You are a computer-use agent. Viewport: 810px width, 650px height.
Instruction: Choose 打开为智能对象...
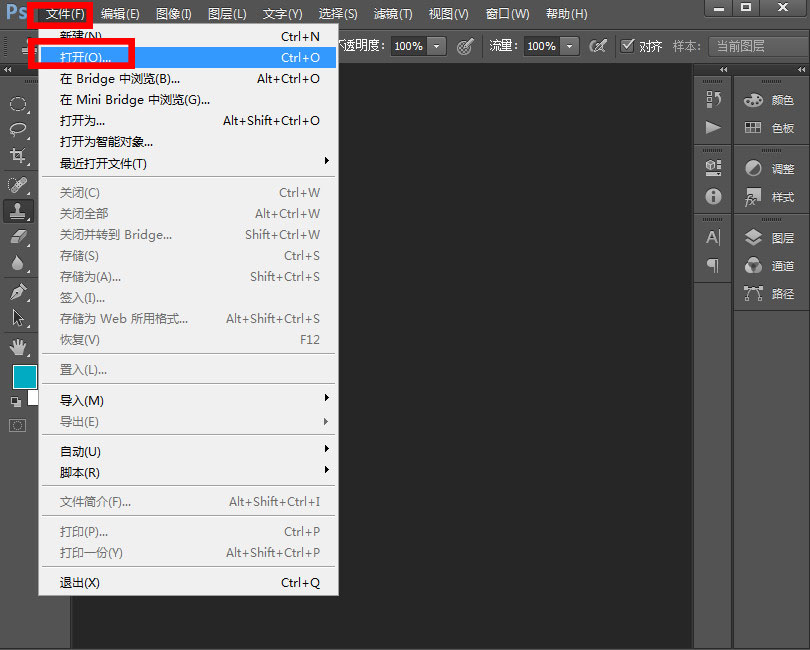click(x=188, y=142)
